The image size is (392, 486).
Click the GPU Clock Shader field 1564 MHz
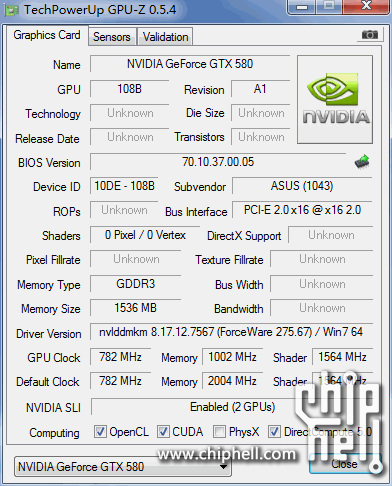[342, 357]
